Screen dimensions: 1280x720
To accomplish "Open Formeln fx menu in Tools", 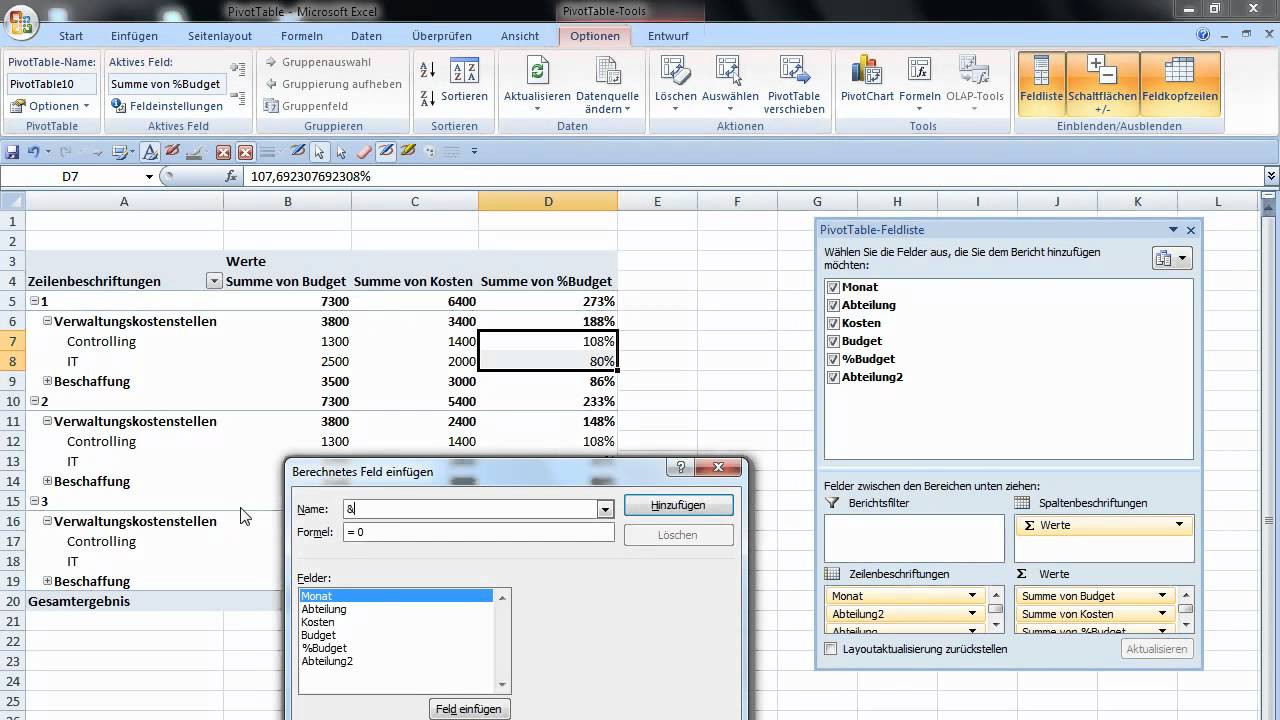I will pos(919,84).
